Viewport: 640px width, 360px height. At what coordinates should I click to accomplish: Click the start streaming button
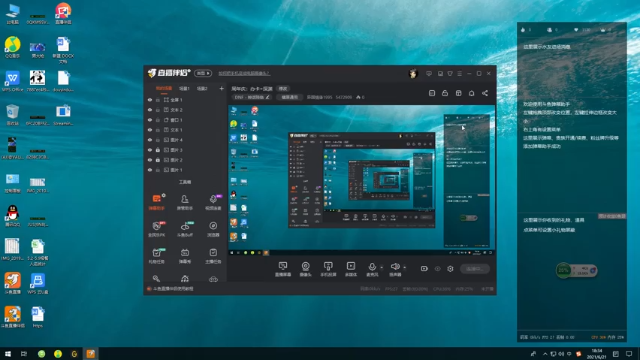[475, 269]
